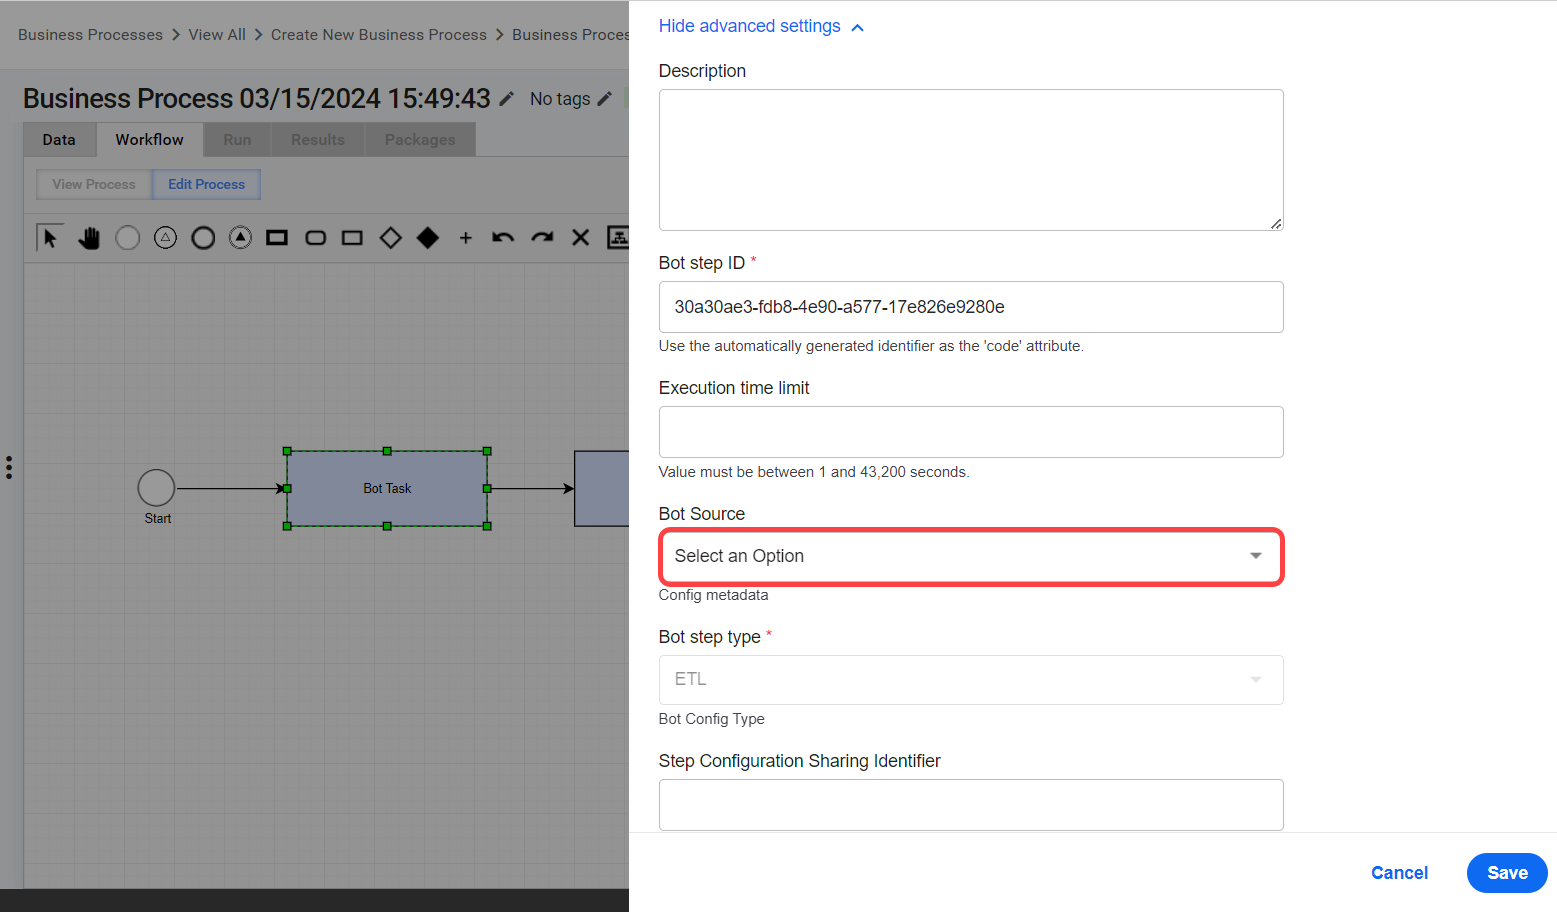Switch to the Workflow tab
This screenshot has width=1557, height=912.
pyautogui.click(x=149, y=140)
